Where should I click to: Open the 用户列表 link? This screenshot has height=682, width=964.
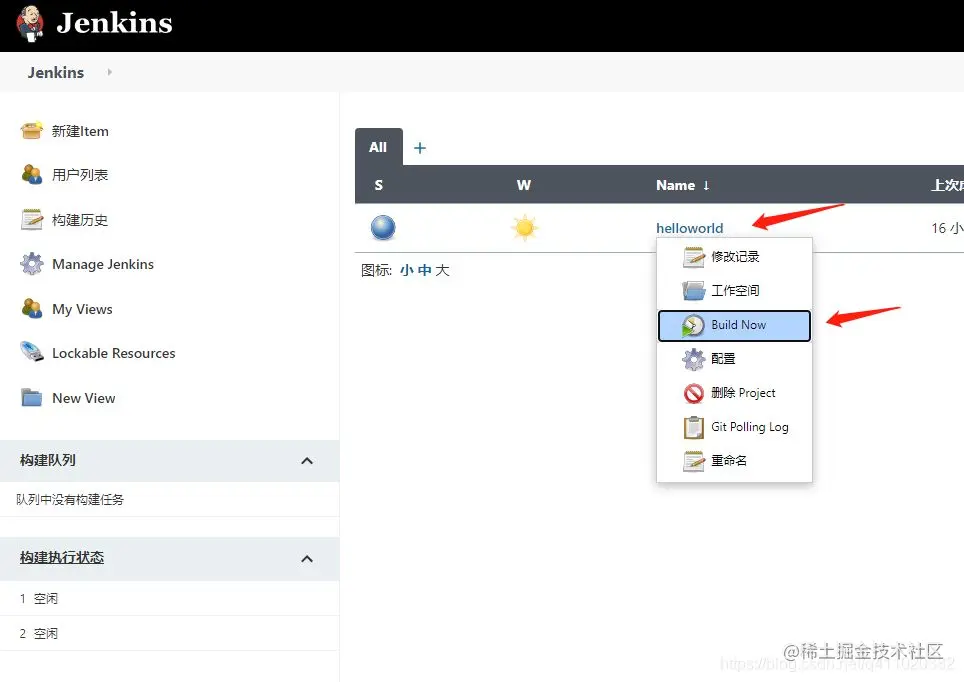(x=80, y=175)
